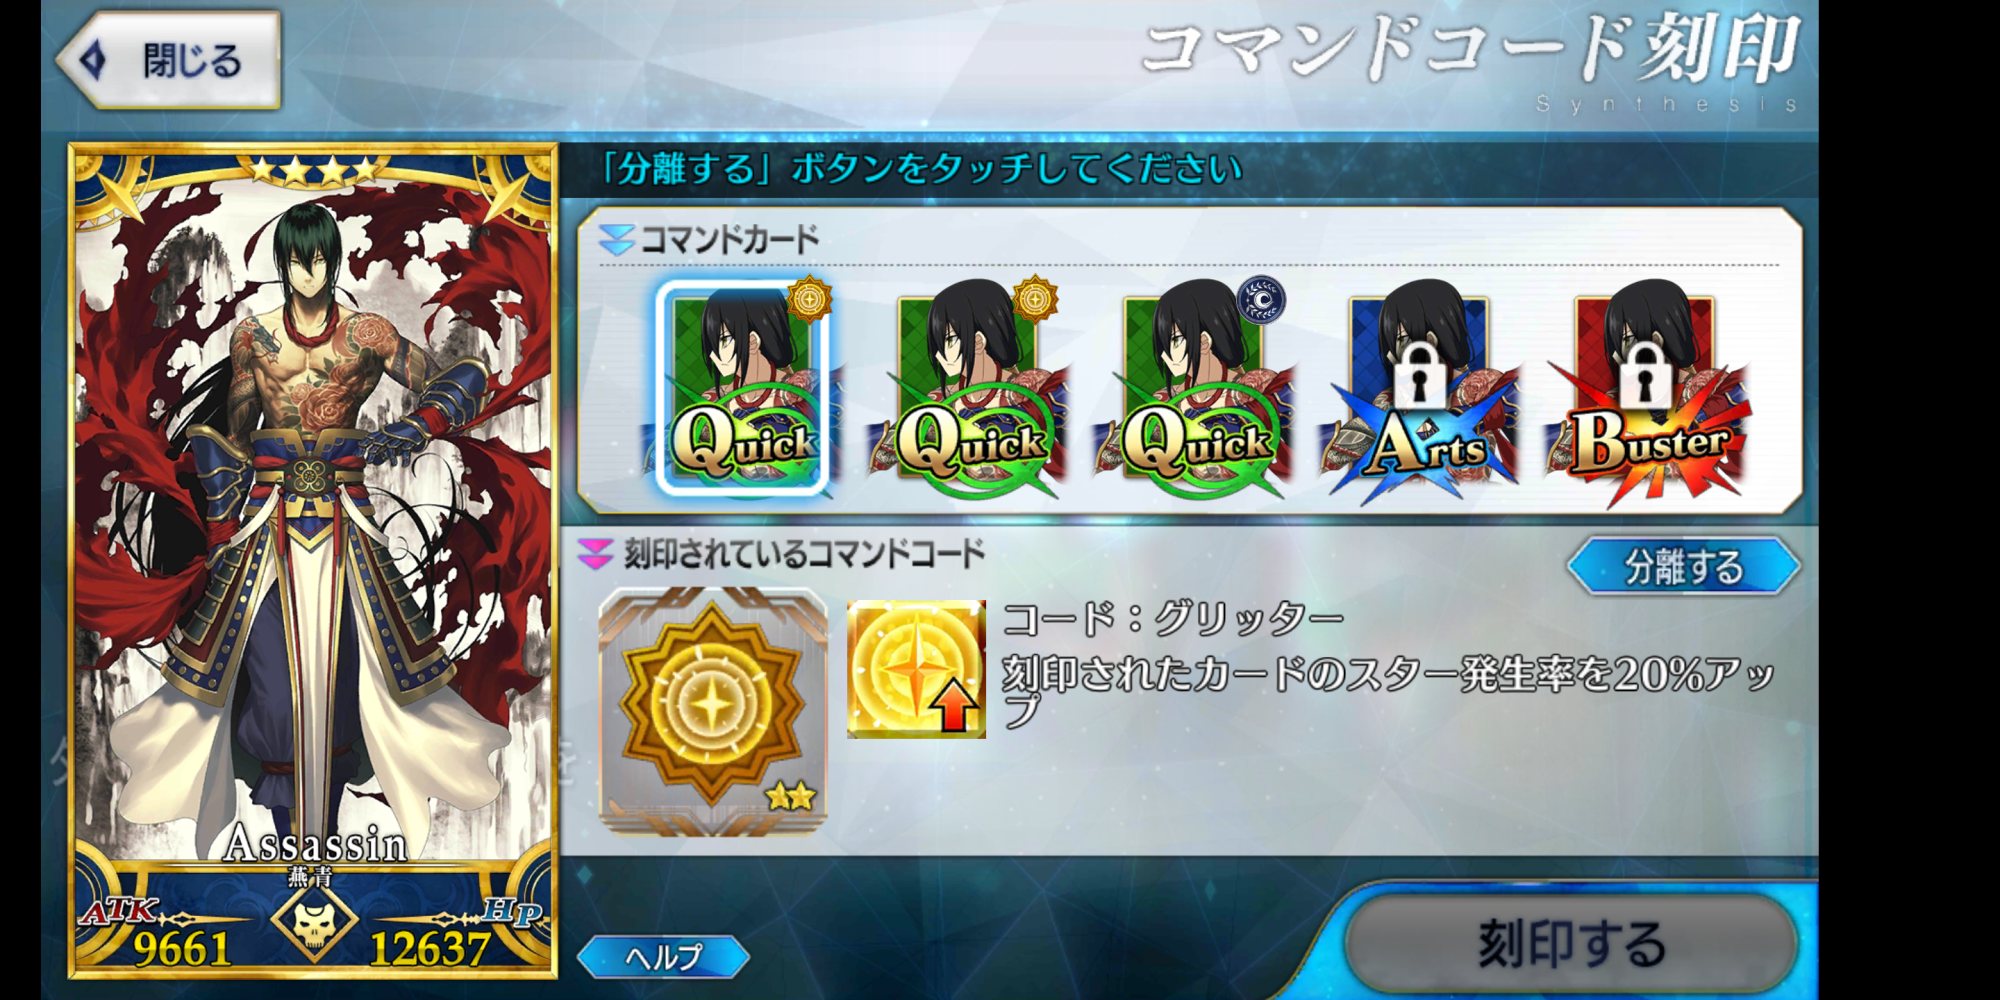Go back with 閉じる button
Image resolution: width=2000 pixels, height=1000 pixels.
pyautogui.click(x=168, y=60)
